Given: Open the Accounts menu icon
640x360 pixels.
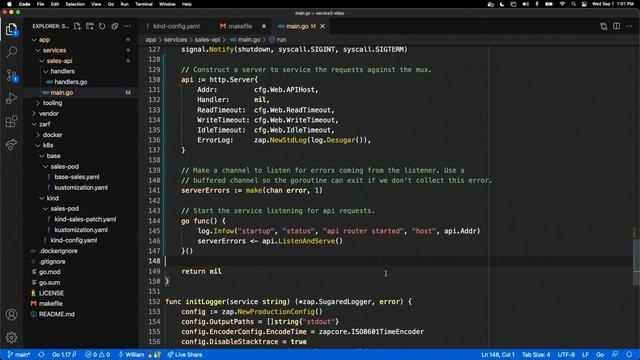Looking at the screenshot, I should point(11,314).
